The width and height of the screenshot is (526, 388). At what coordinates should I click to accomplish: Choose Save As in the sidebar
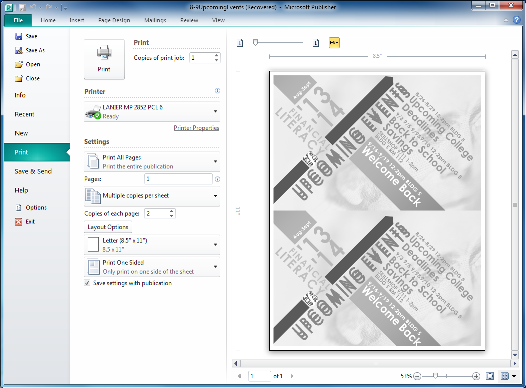30,50
